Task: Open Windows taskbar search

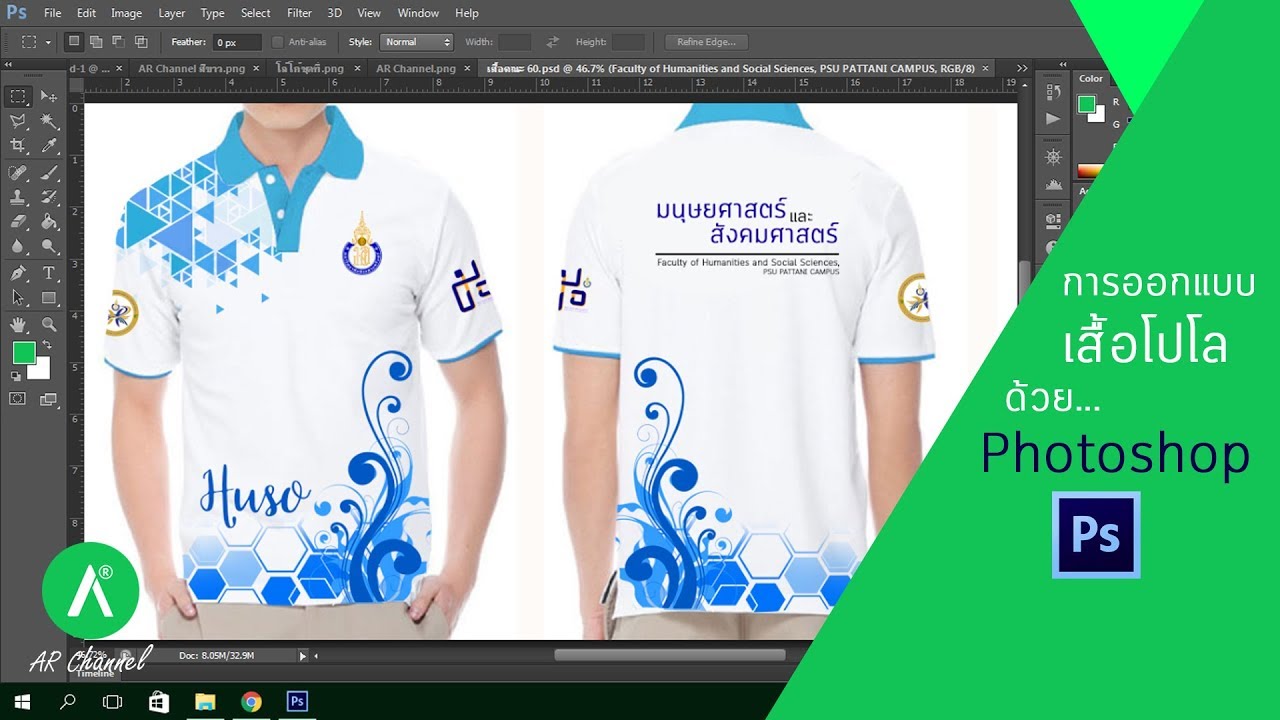Action: point(68,701)
